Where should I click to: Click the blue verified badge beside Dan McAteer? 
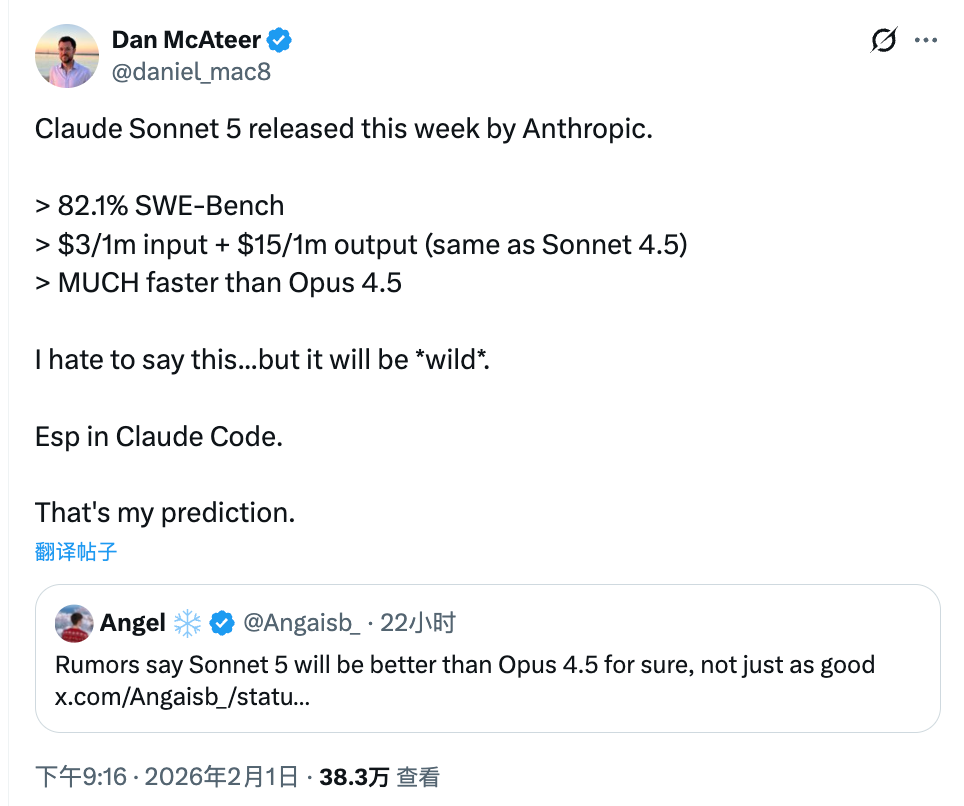click(278, 40)
